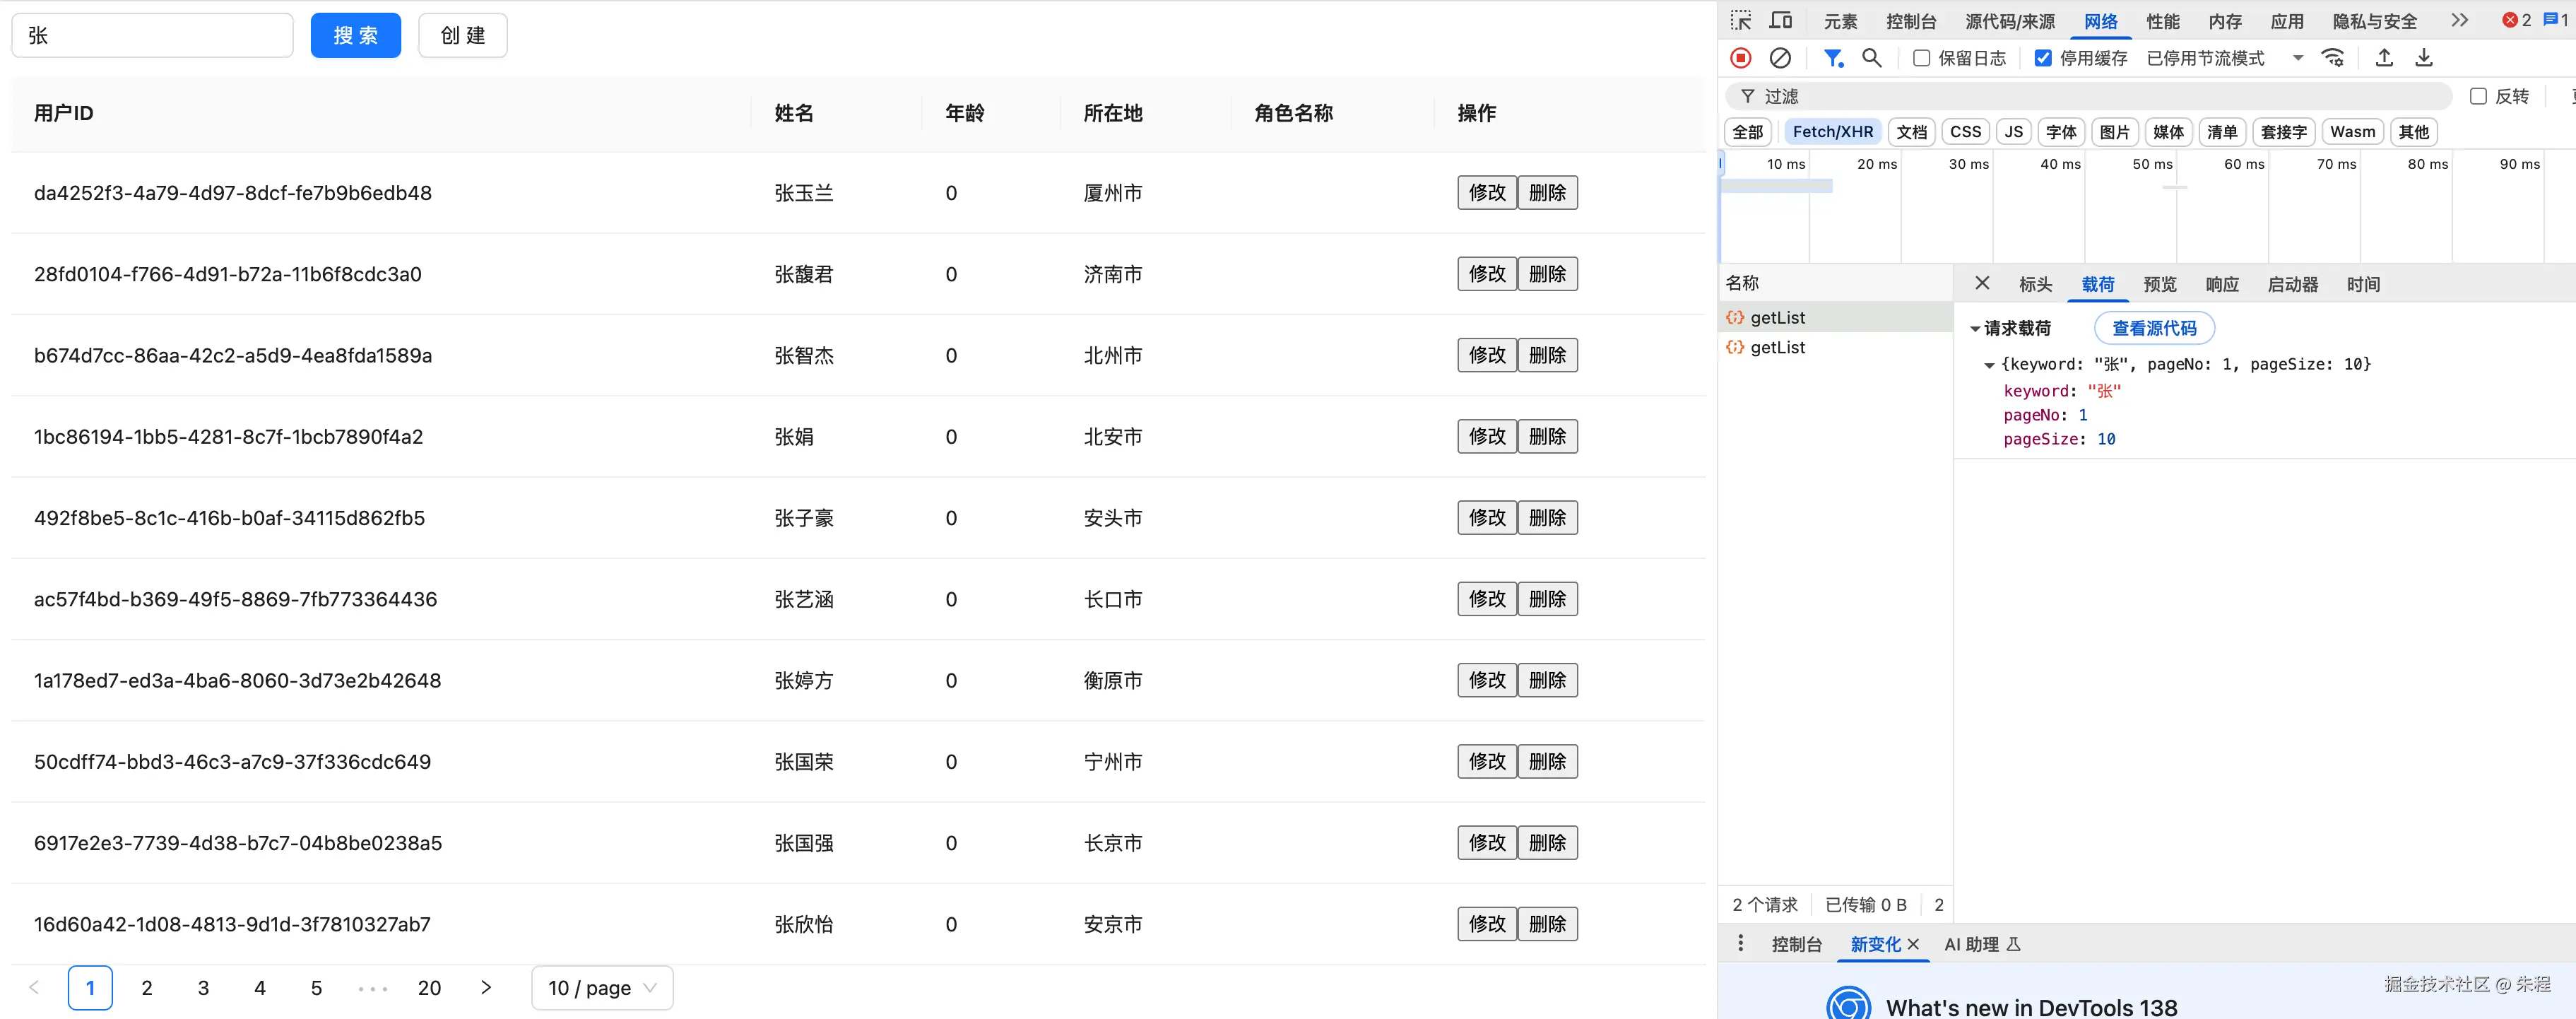Image resolution: width=2576 pixels, height=1019 pixels.
Task: Click the keyword search input field
Action: [152, 35]
